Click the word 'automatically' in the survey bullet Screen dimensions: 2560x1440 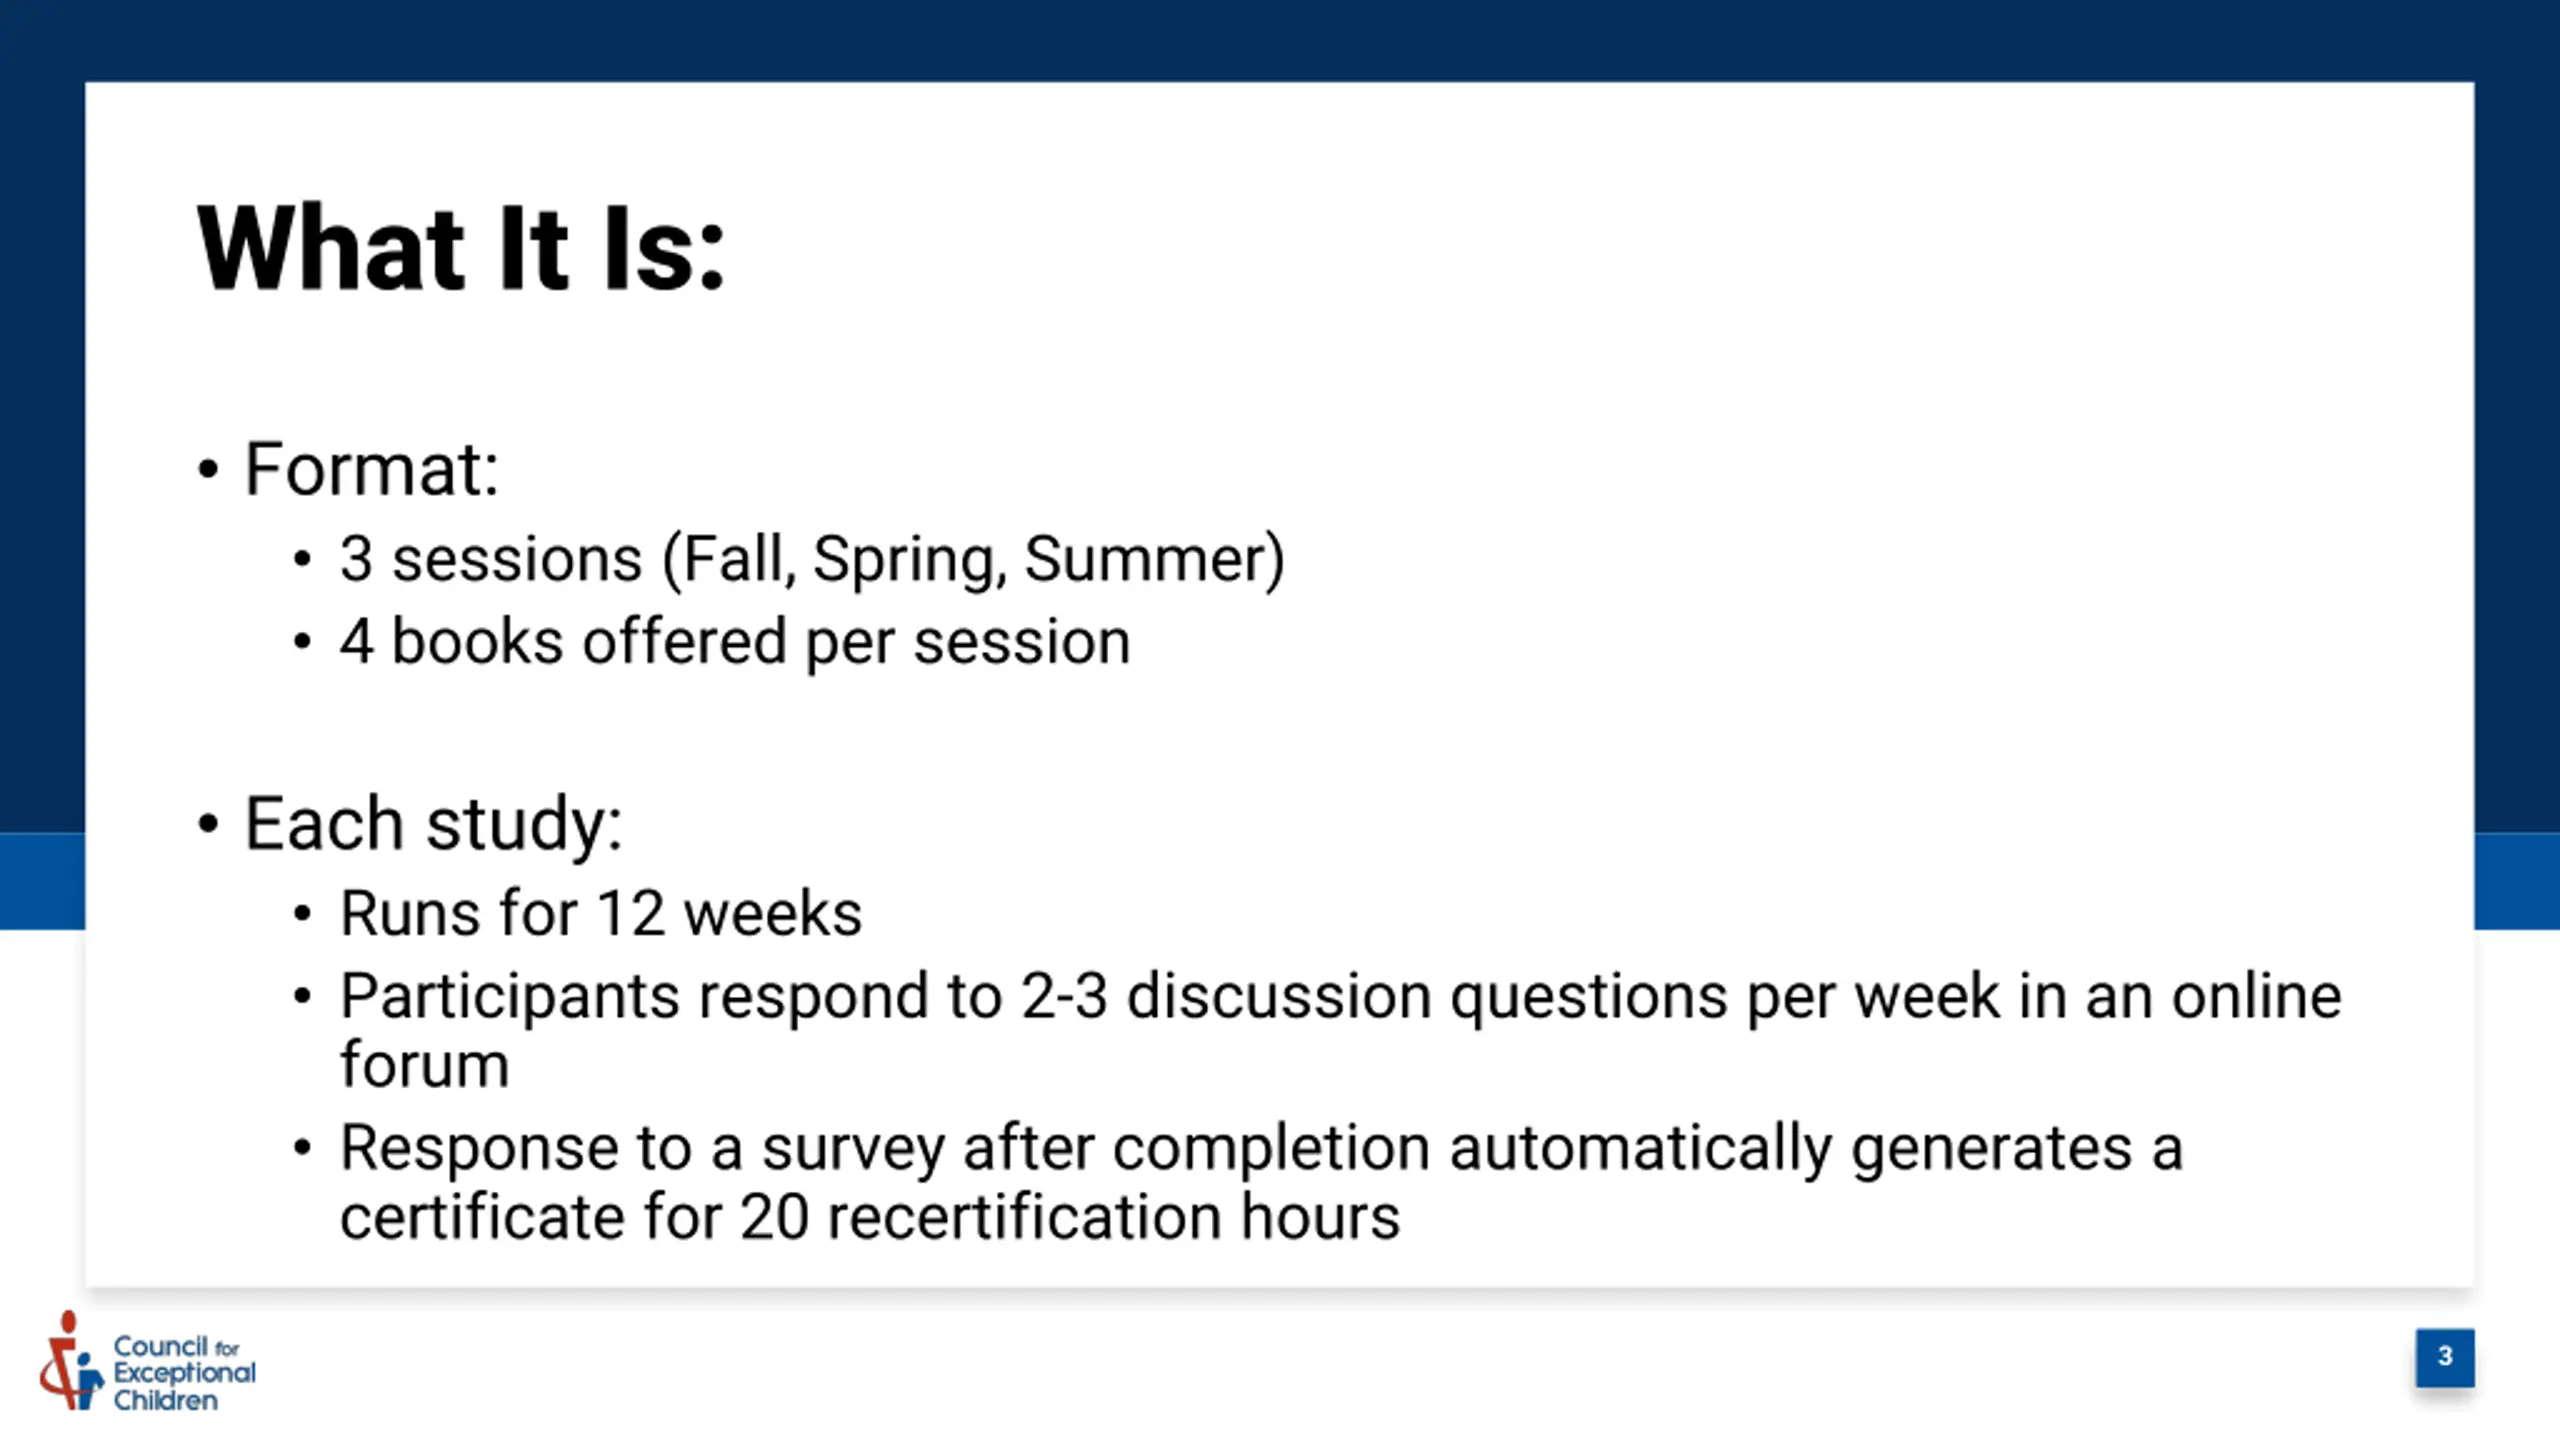(x=1641, y=1148)
